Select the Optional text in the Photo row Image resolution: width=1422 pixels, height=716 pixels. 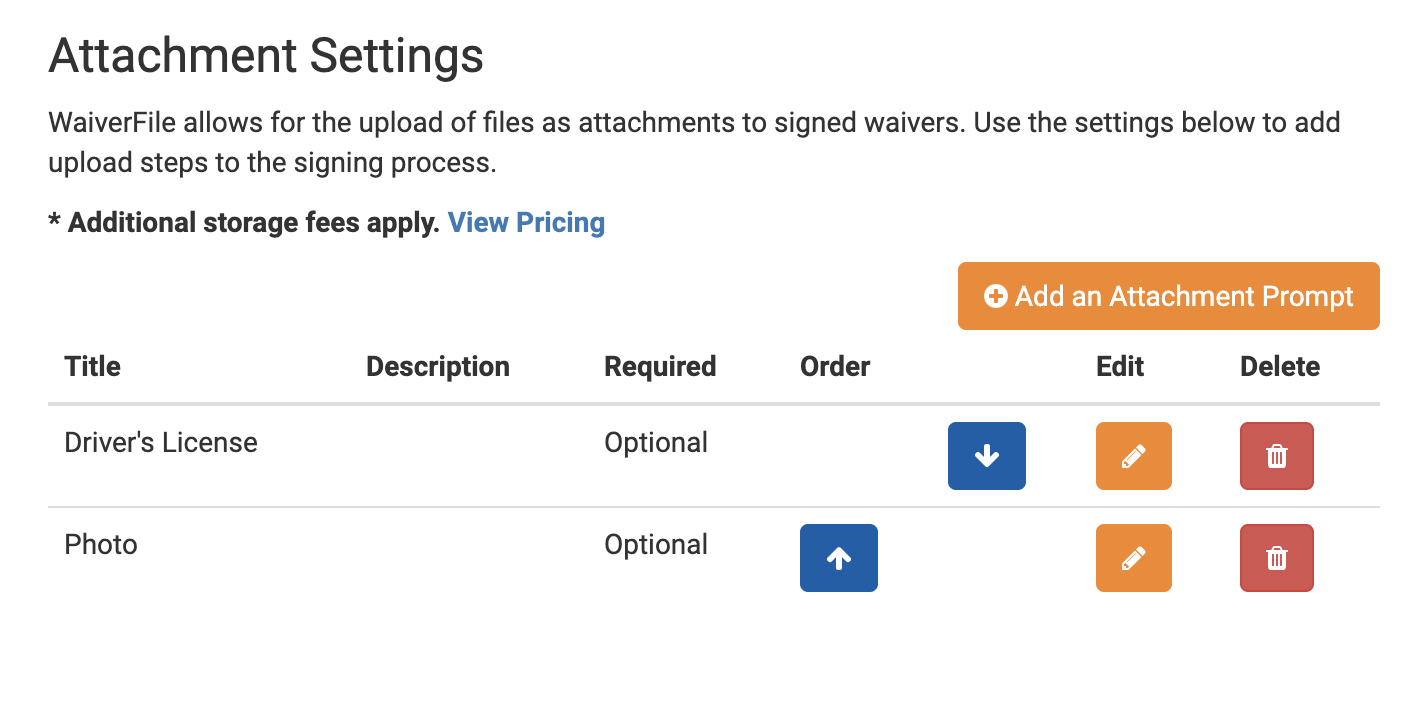click(x=656, y=544)
